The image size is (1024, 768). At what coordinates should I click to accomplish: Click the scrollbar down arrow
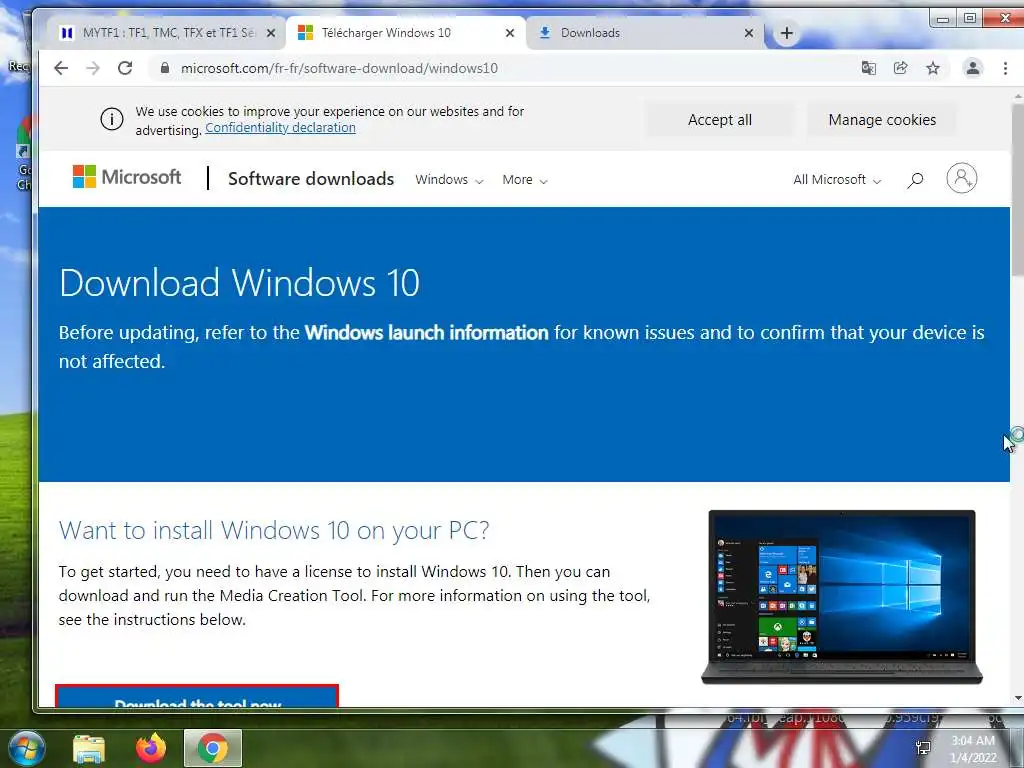coord(1017,698)
